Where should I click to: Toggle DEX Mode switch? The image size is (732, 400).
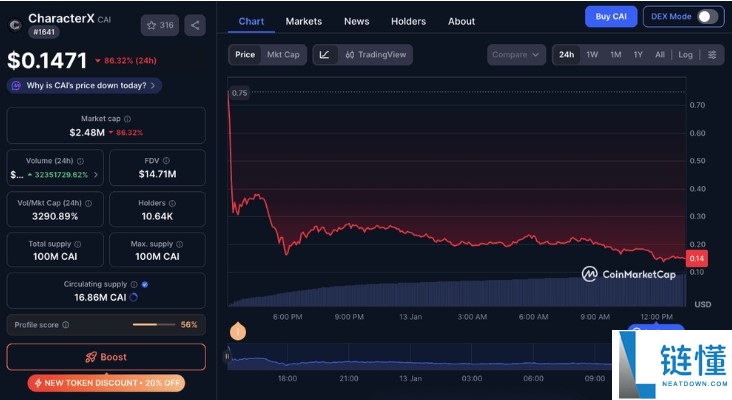coord(708,17)
